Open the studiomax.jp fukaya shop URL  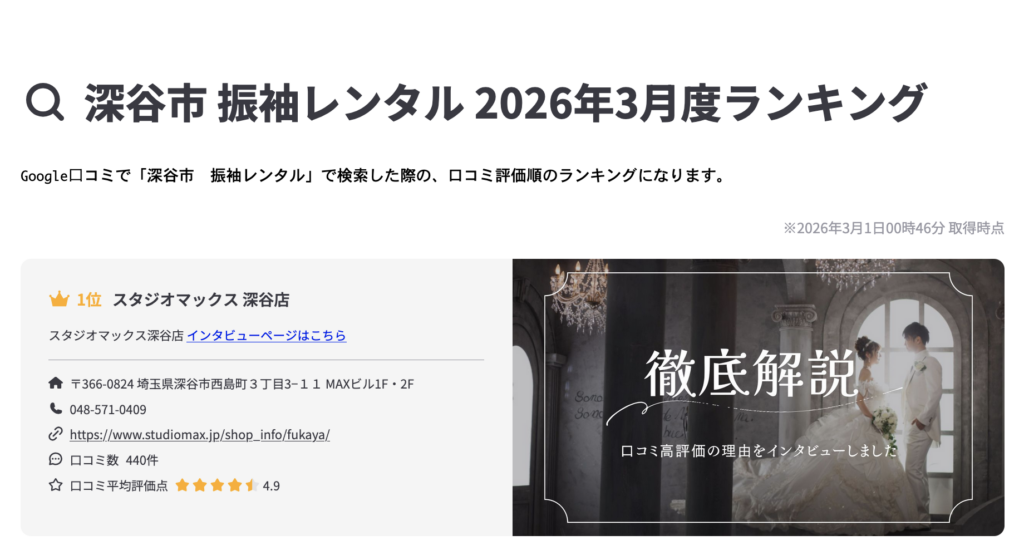coord(200,434)
